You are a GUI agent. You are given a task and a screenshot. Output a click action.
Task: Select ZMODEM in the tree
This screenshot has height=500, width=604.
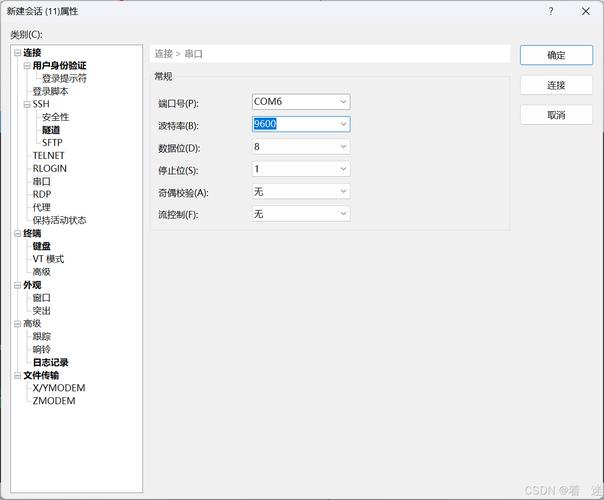coord(54,401)
